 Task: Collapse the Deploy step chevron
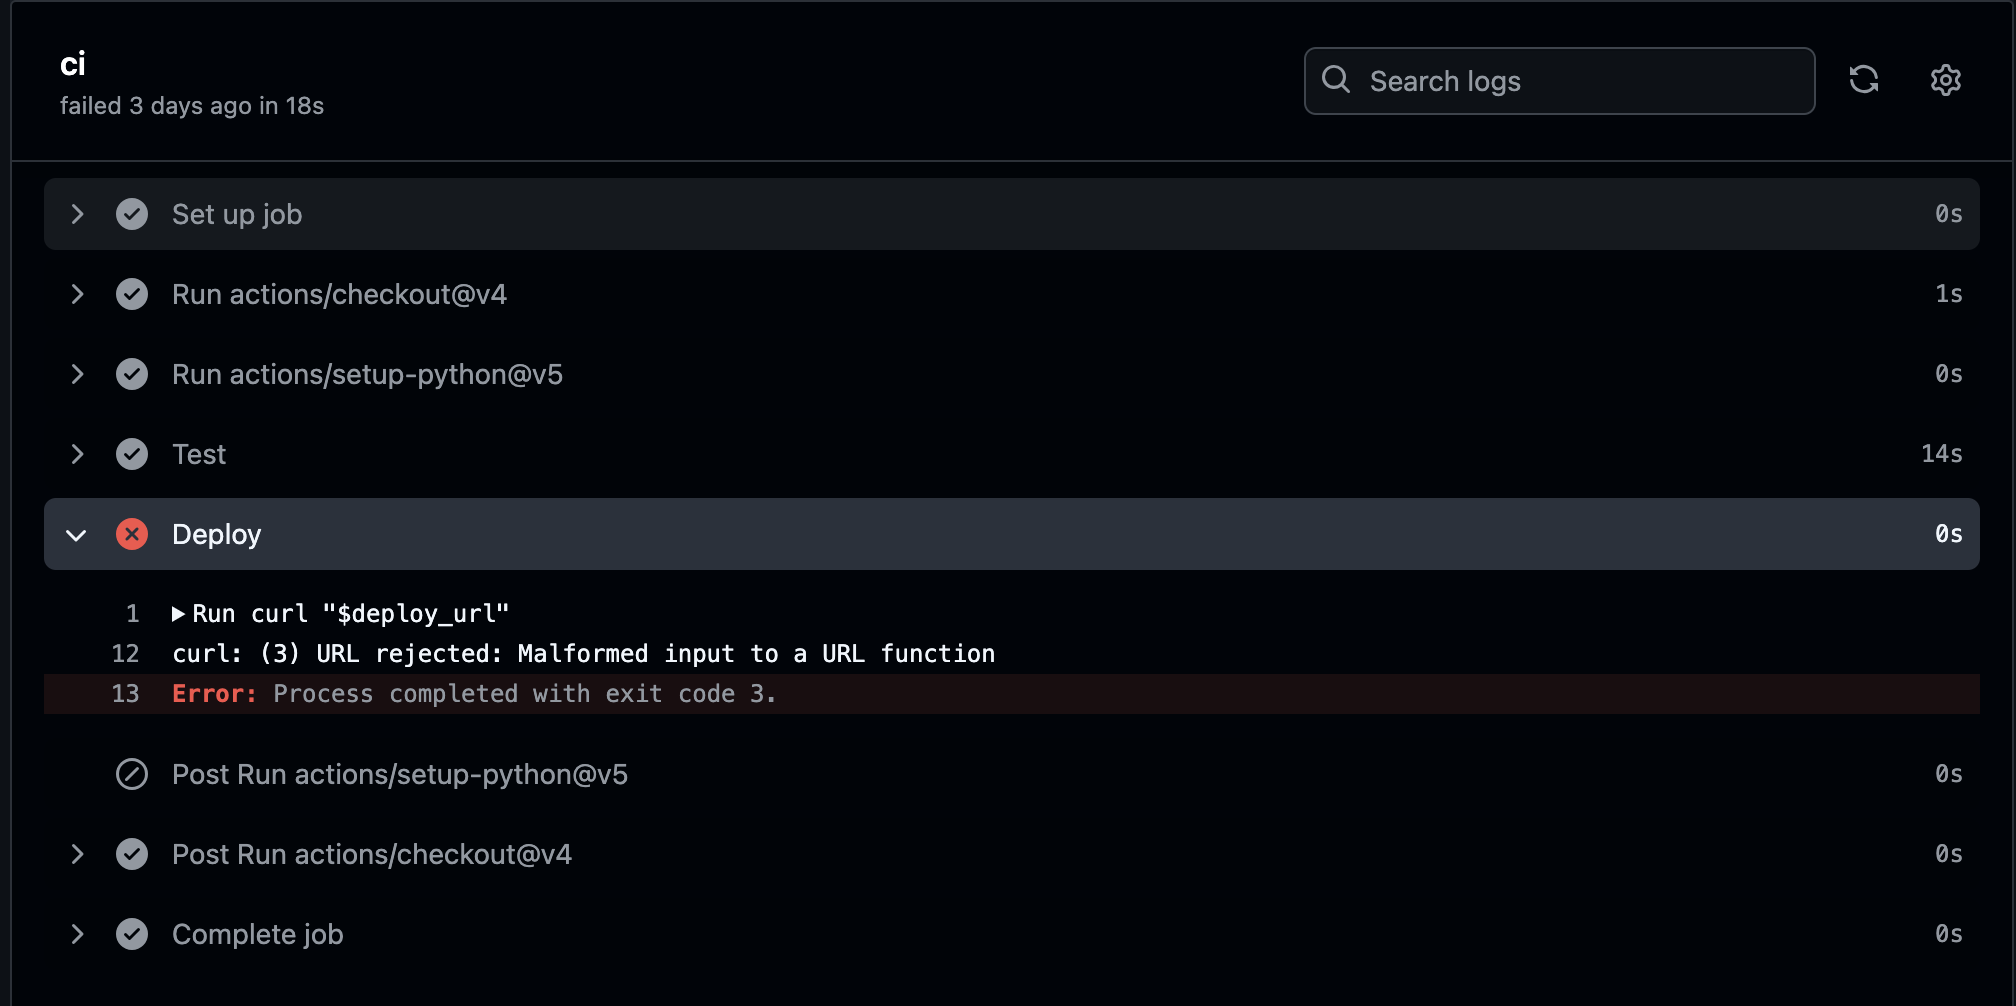pos(76,535)
